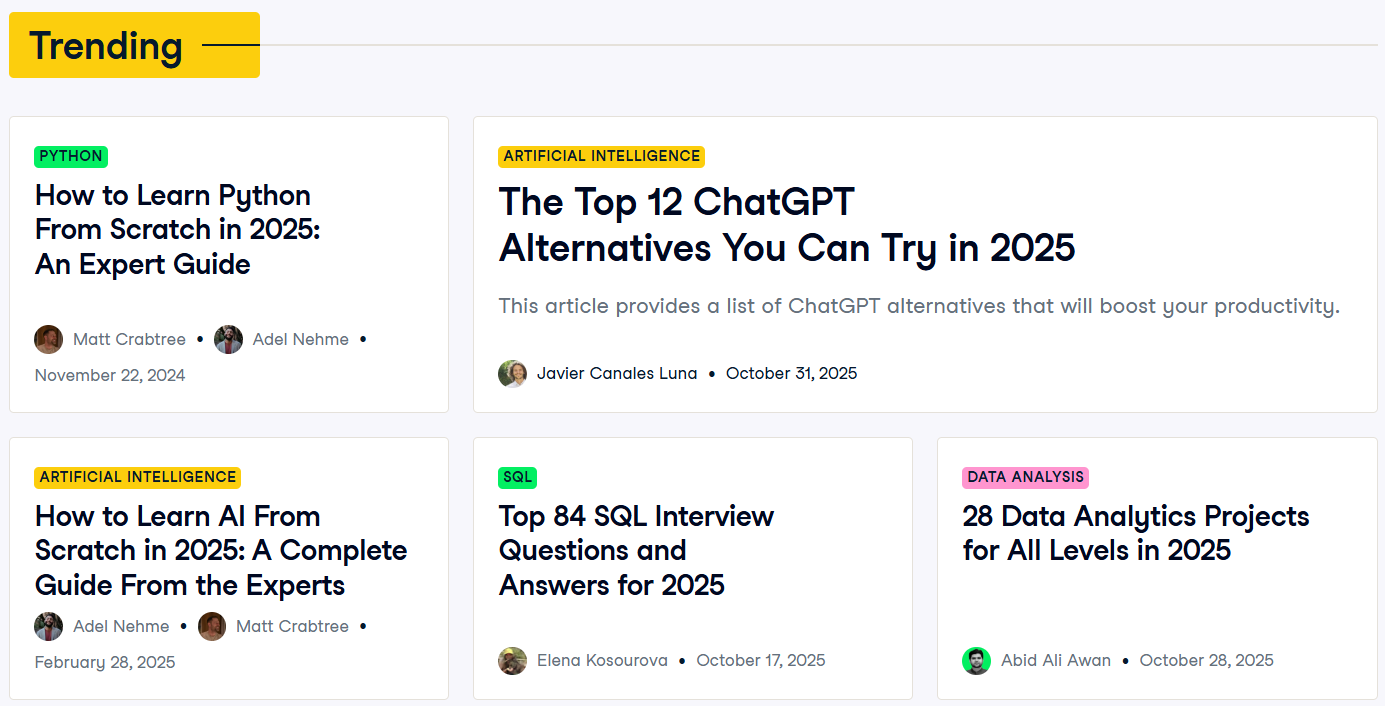Click Javier Canales Luna's avatar photo
The image size is (1385, 706).
(x=512, y=373)
